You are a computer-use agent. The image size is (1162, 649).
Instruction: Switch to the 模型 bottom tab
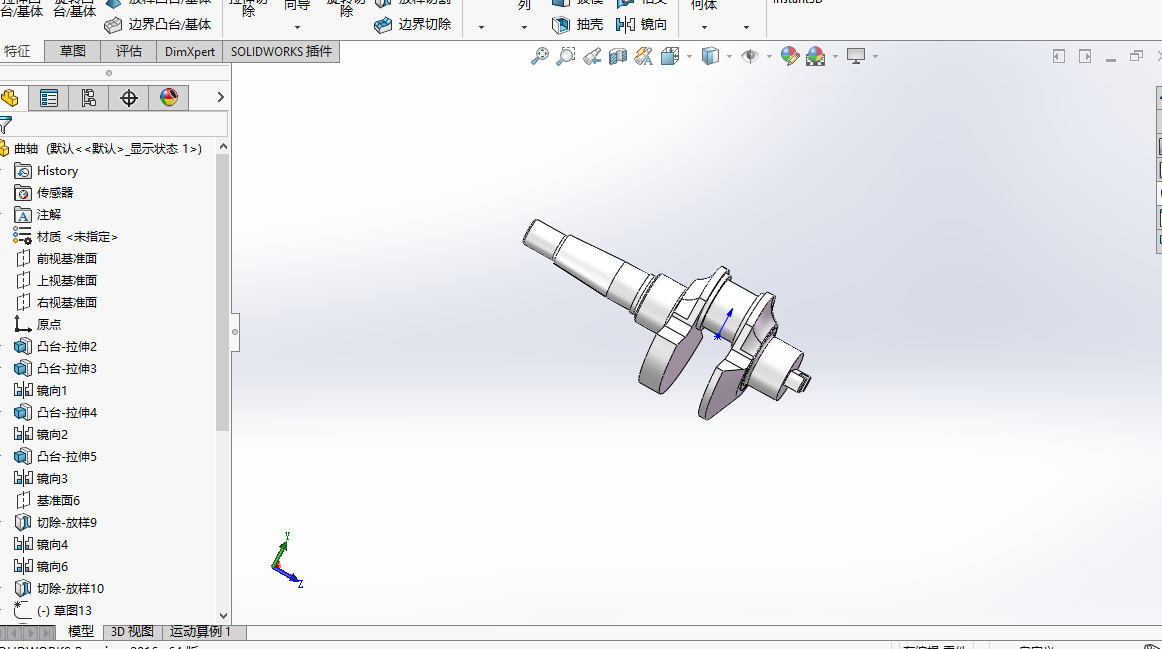coord(81,632)
